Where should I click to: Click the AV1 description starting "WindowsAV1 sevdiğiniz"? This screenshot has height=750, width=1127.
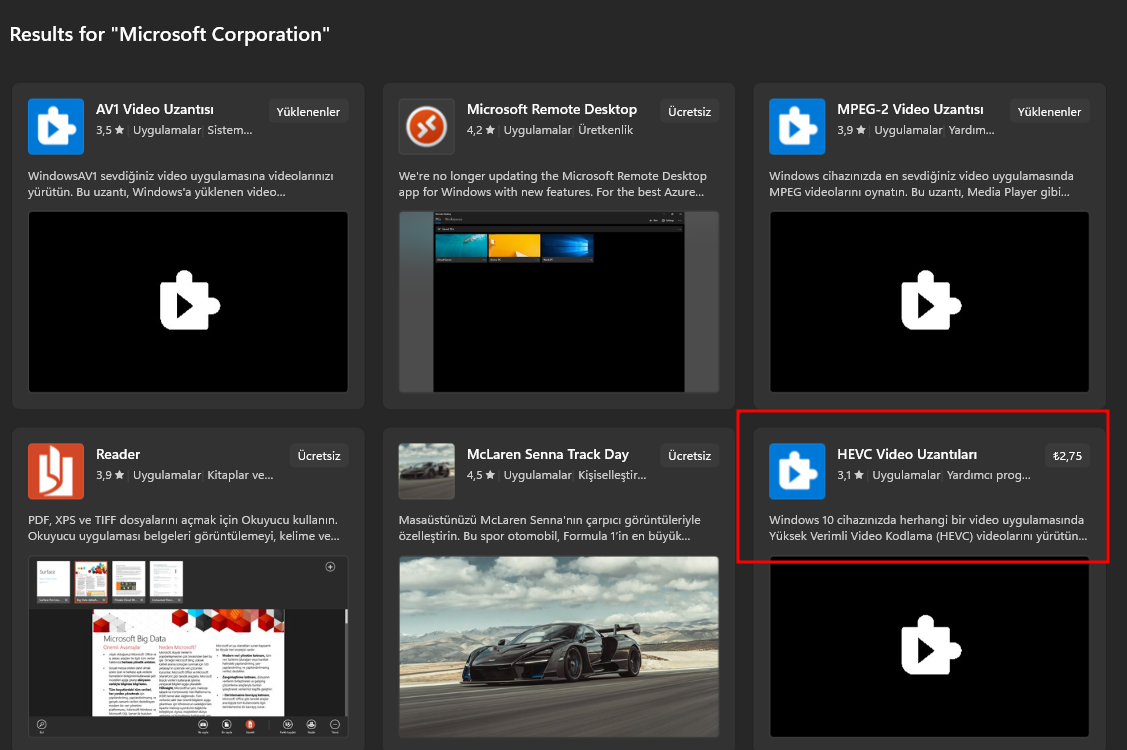(x=180, y=184)
